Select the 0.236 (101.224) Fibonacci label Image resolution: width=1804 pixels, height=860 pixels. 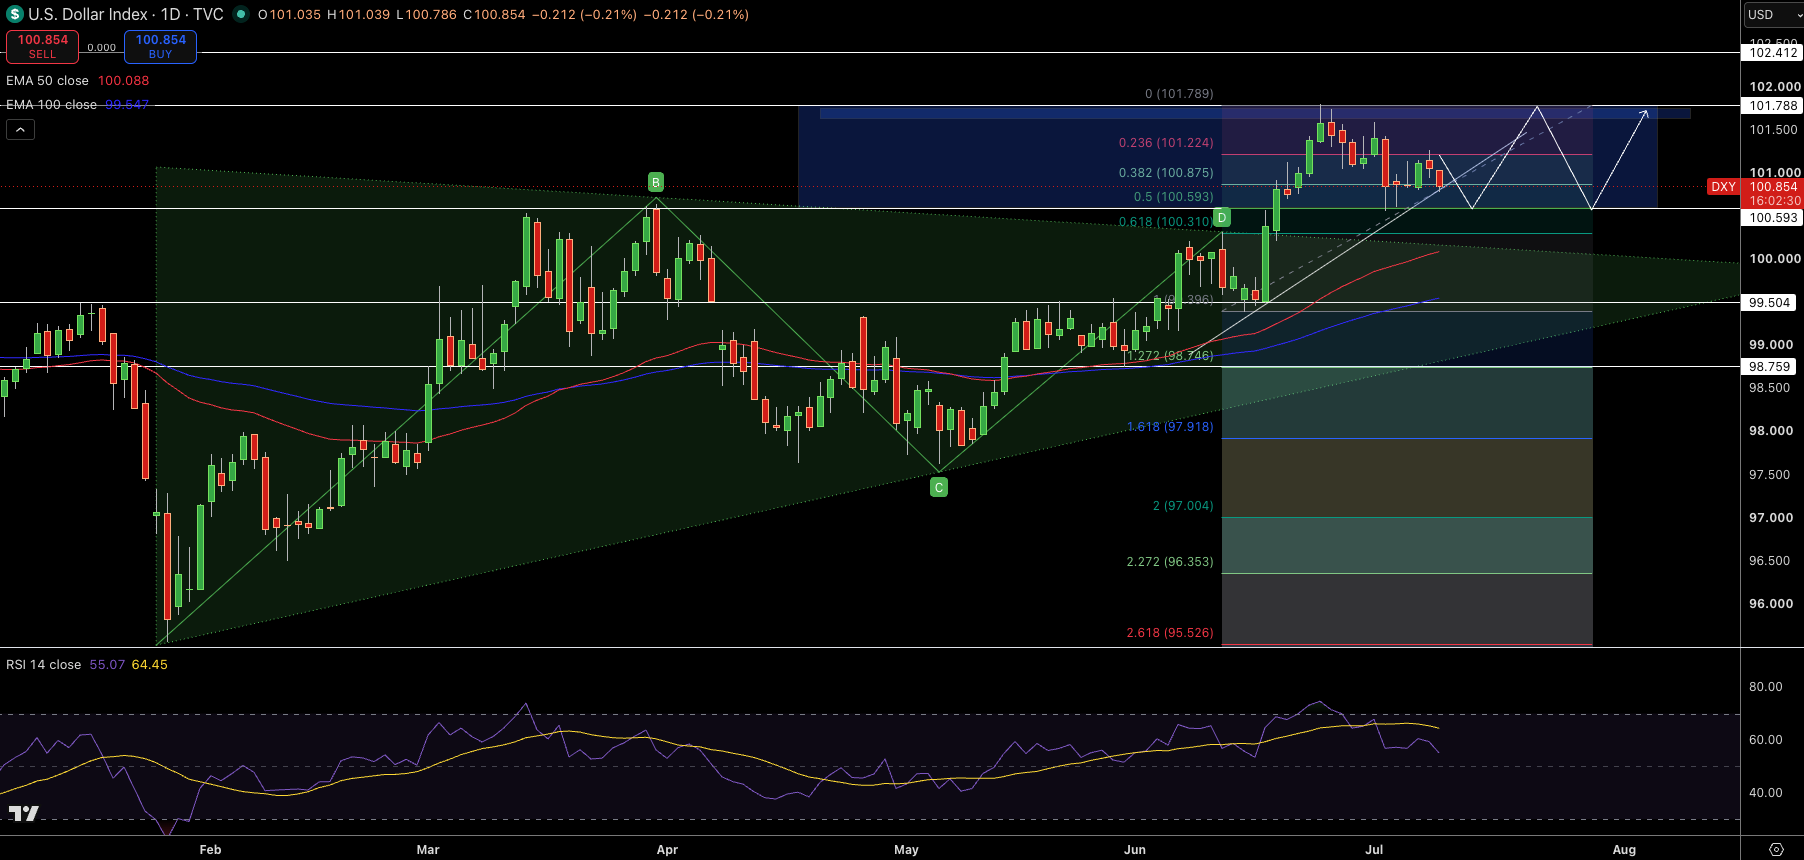coord(1166,143)
